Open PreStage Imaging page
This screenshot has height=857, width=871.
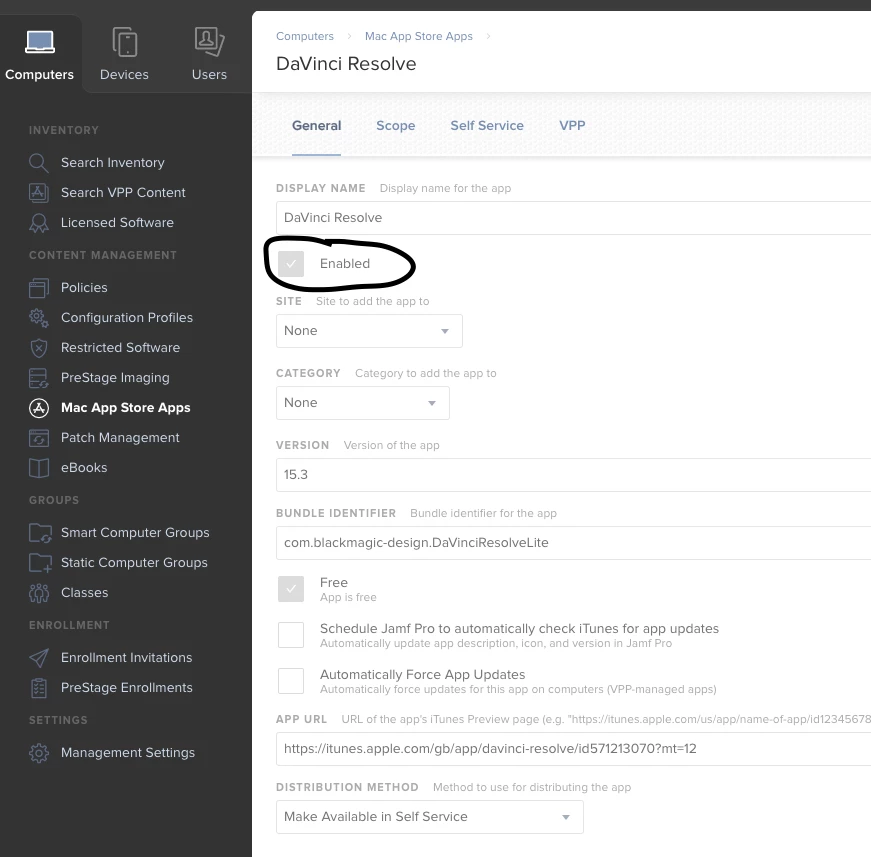[x=115, y=378]
